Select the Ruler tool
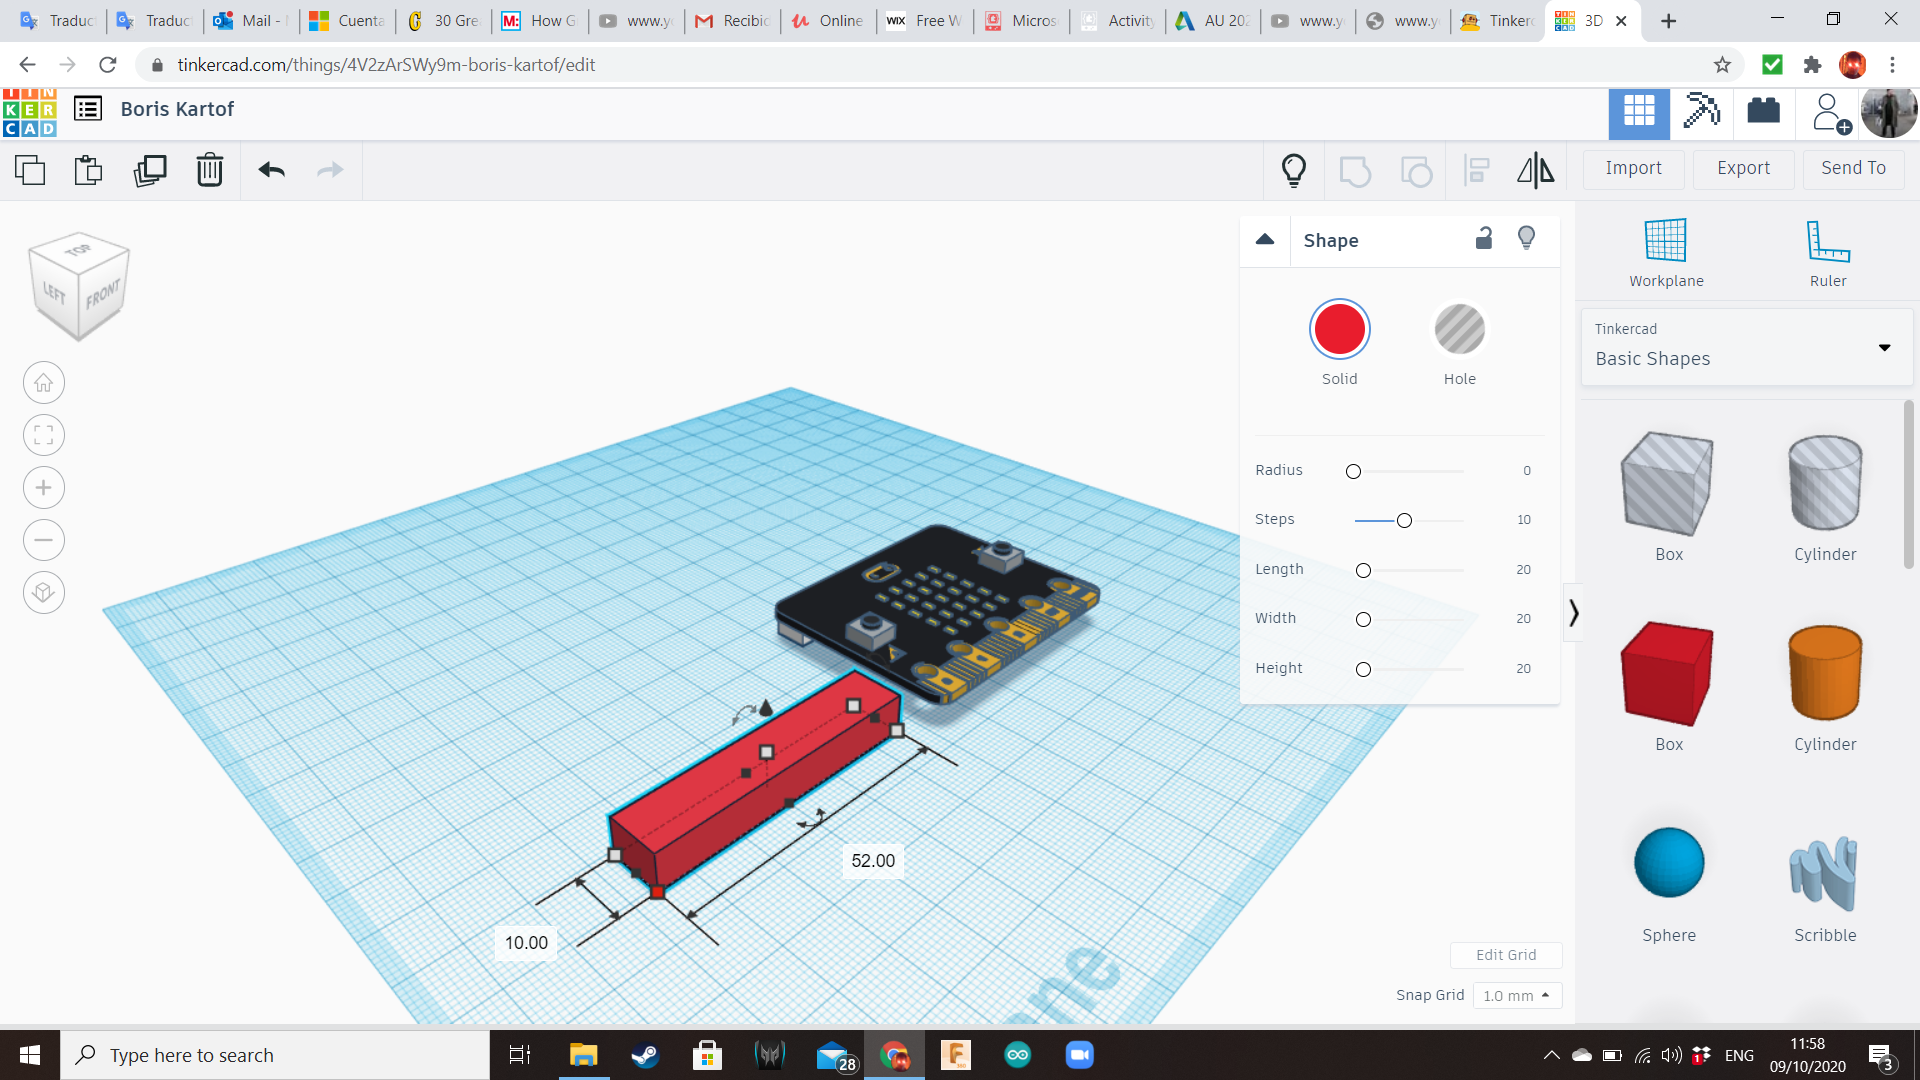 tap(1827, 250)
